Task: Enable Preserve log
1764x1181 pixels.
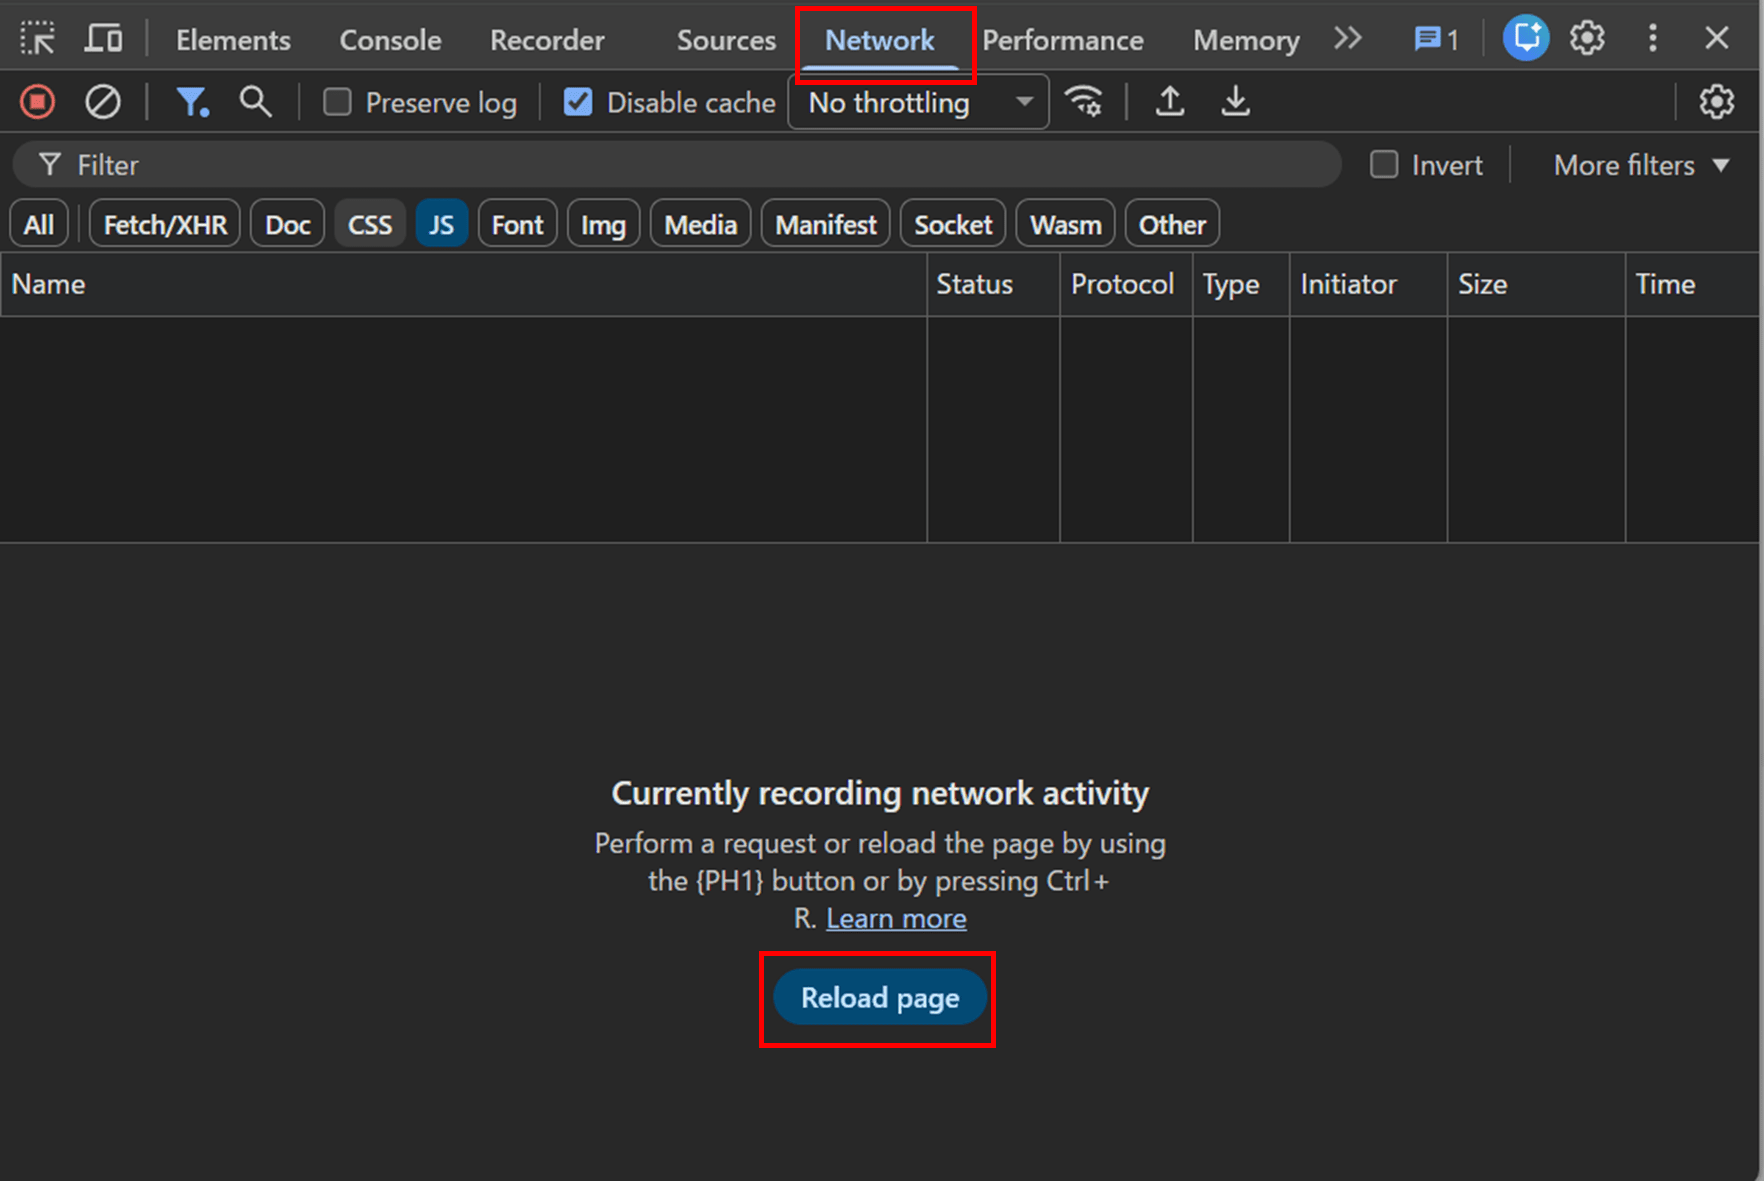Action: [338, 101]
